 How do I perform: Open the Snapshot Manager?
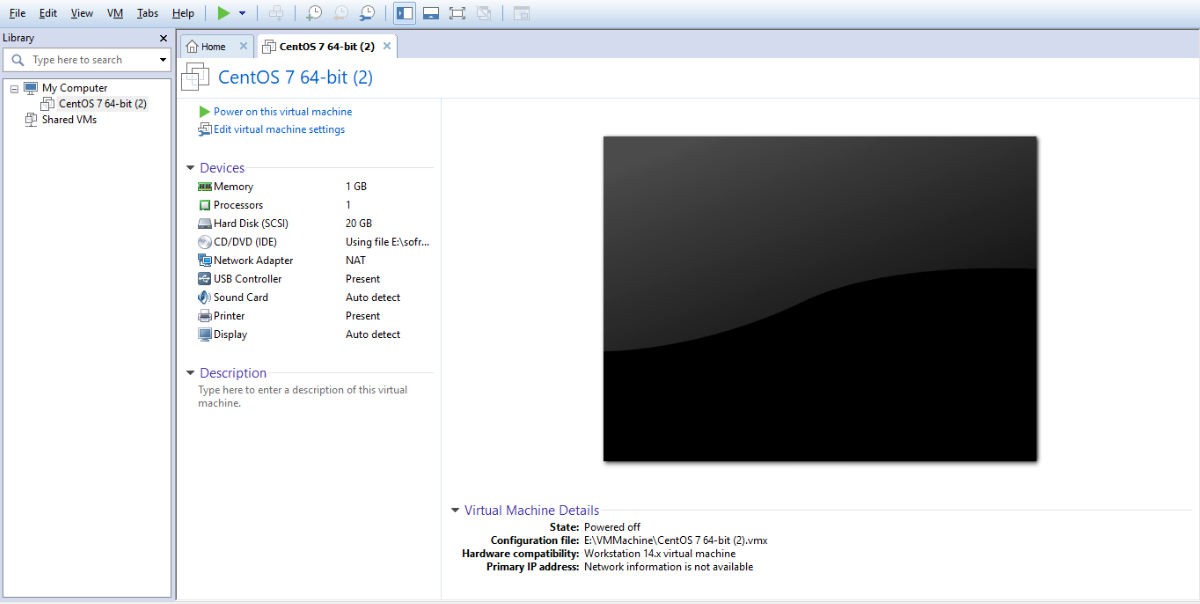pyautogui.click(x=367, y=12)
